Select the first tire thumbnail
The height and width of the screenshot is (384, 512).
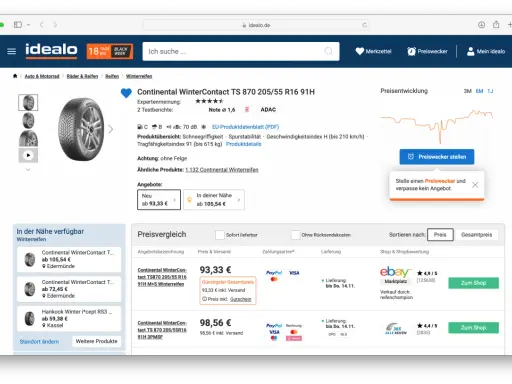pyautogui.click(x=28, y=103)
